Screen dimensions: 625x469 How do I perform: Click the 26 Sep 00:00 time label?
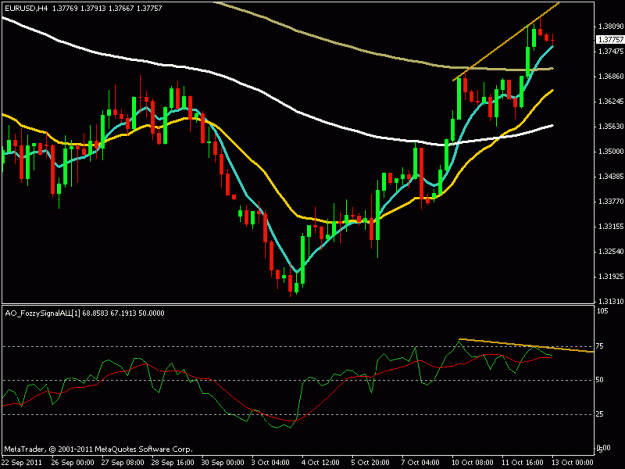tap(73, 462)
